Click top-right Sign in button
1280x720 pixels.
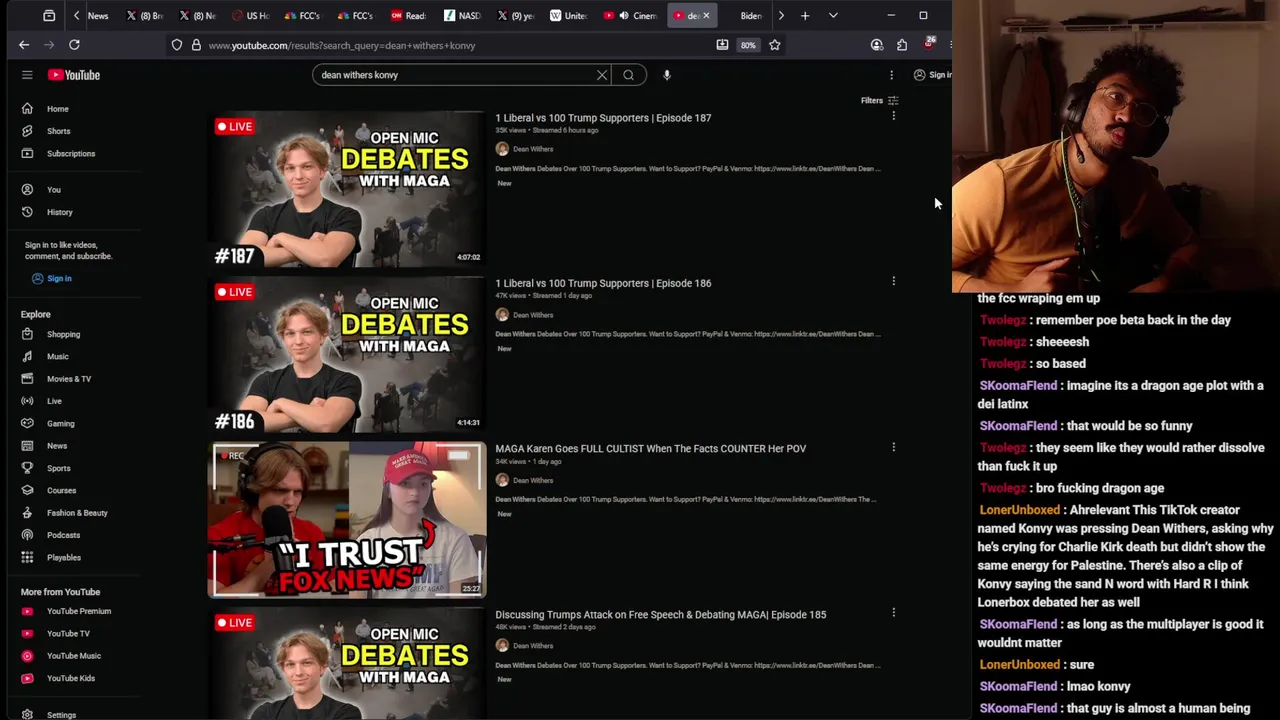tap(932, 75)
